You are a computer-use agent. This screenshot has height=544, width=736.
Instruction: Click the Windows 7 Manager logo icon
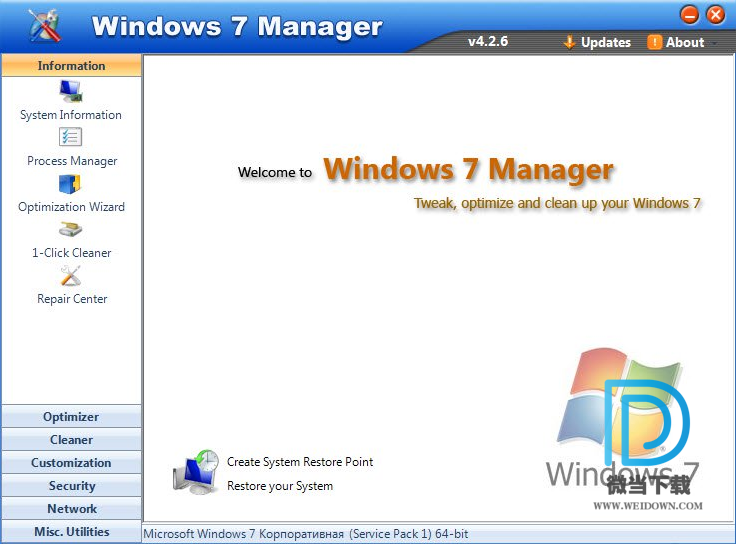(x=44, y=25)
